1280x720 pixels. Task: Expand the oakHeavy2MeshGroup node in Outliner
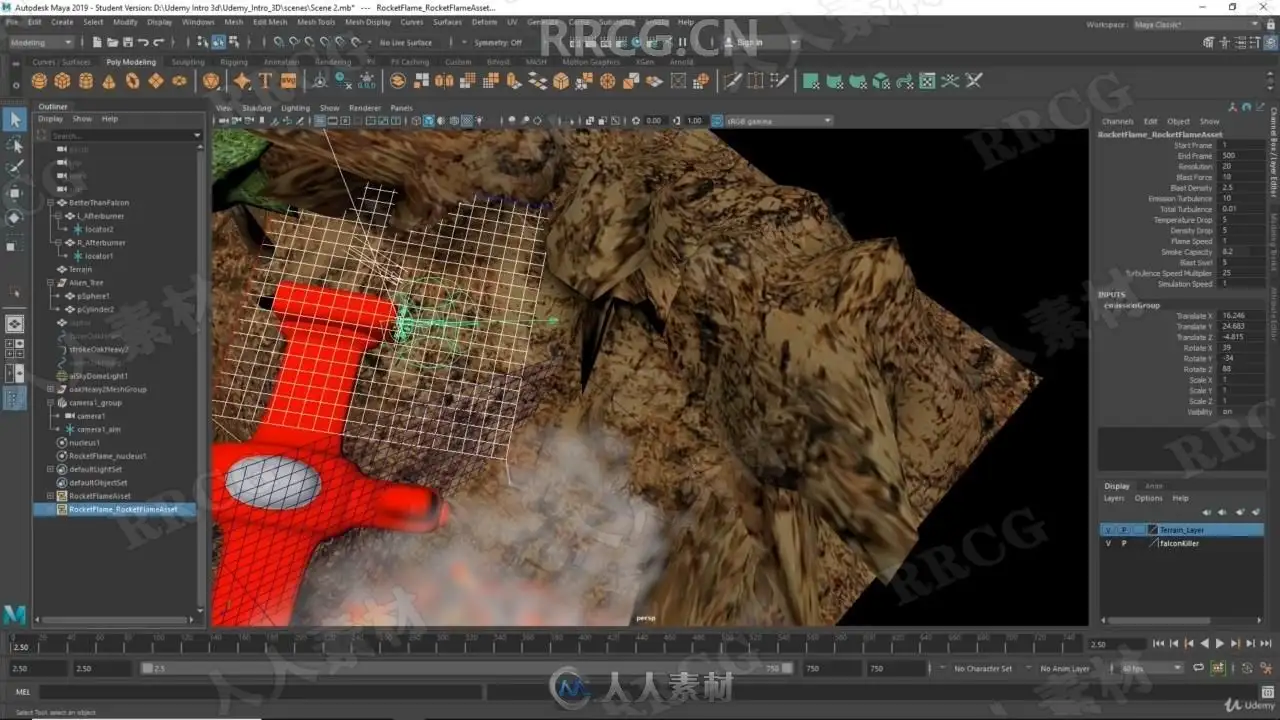(51, 389)
